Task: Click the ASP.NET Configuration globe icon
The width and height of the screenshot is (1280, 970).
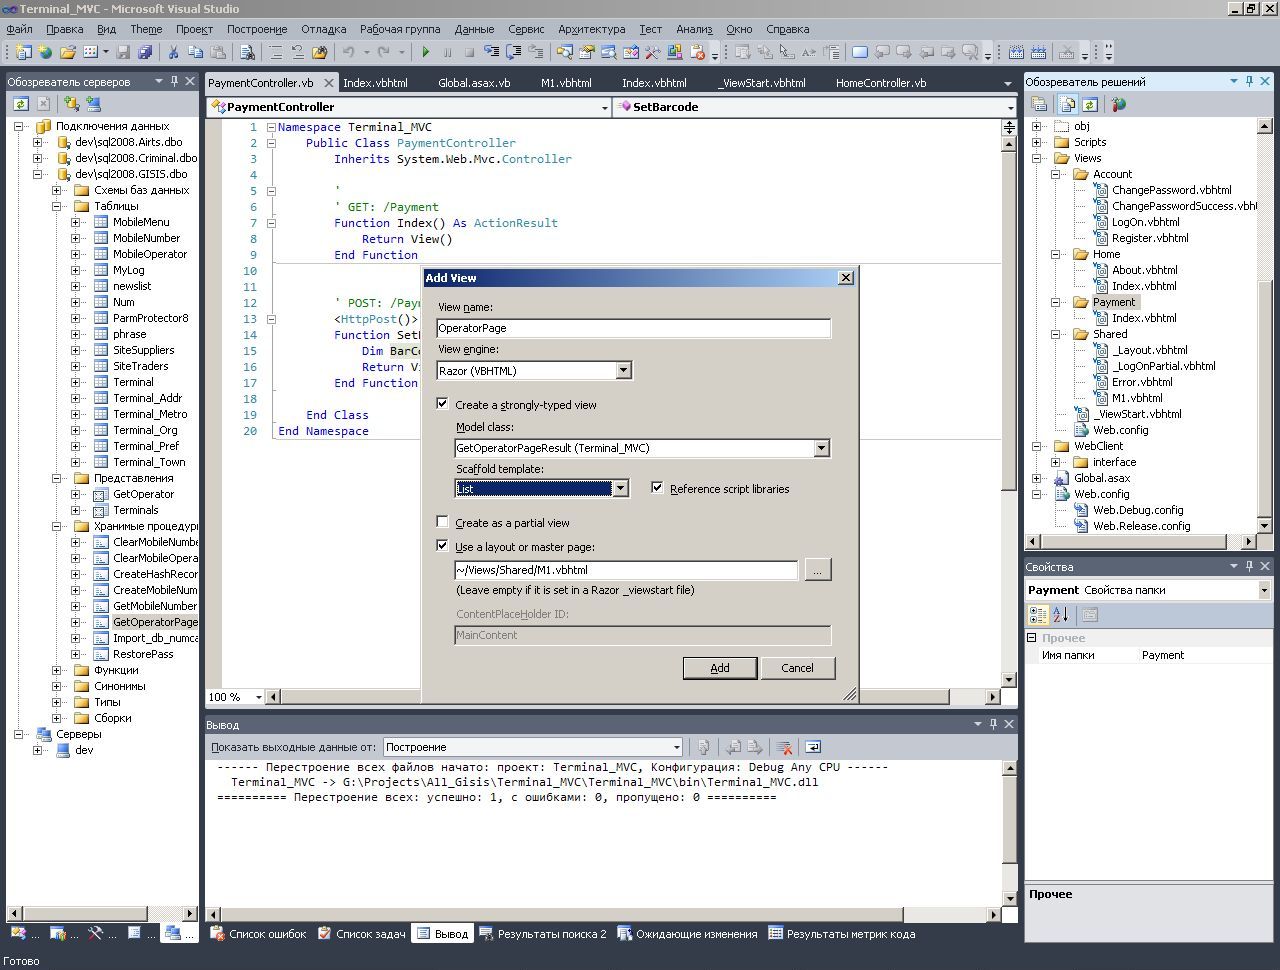Action: [x=1118, y=104]
